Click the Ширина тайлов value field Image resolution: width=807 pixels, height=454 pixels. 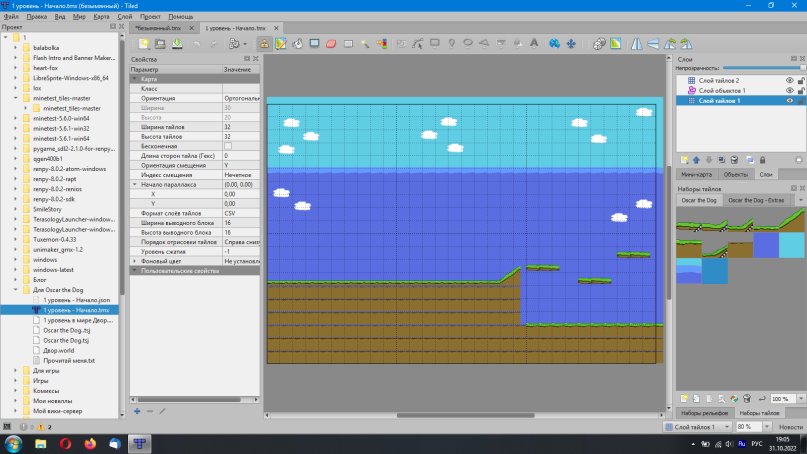click(x=241, y=127)
